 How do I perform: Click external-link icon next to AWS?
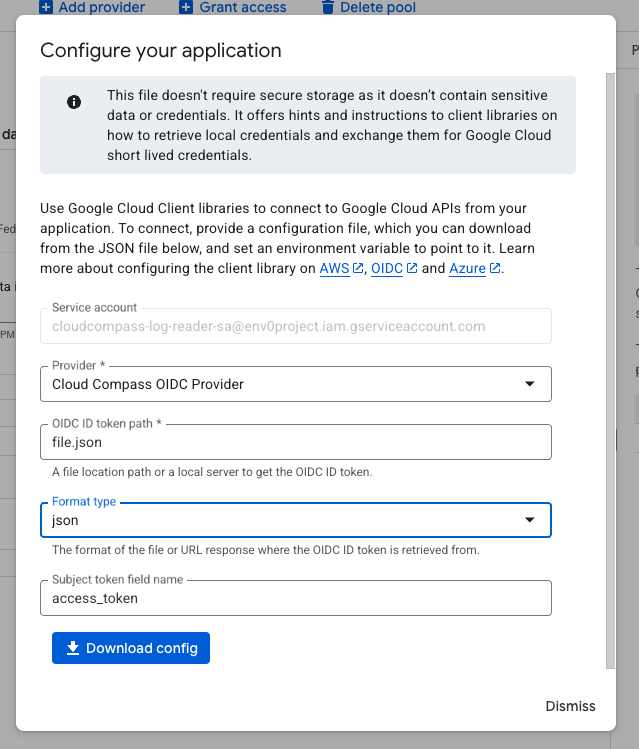click(x=358, y=268)
